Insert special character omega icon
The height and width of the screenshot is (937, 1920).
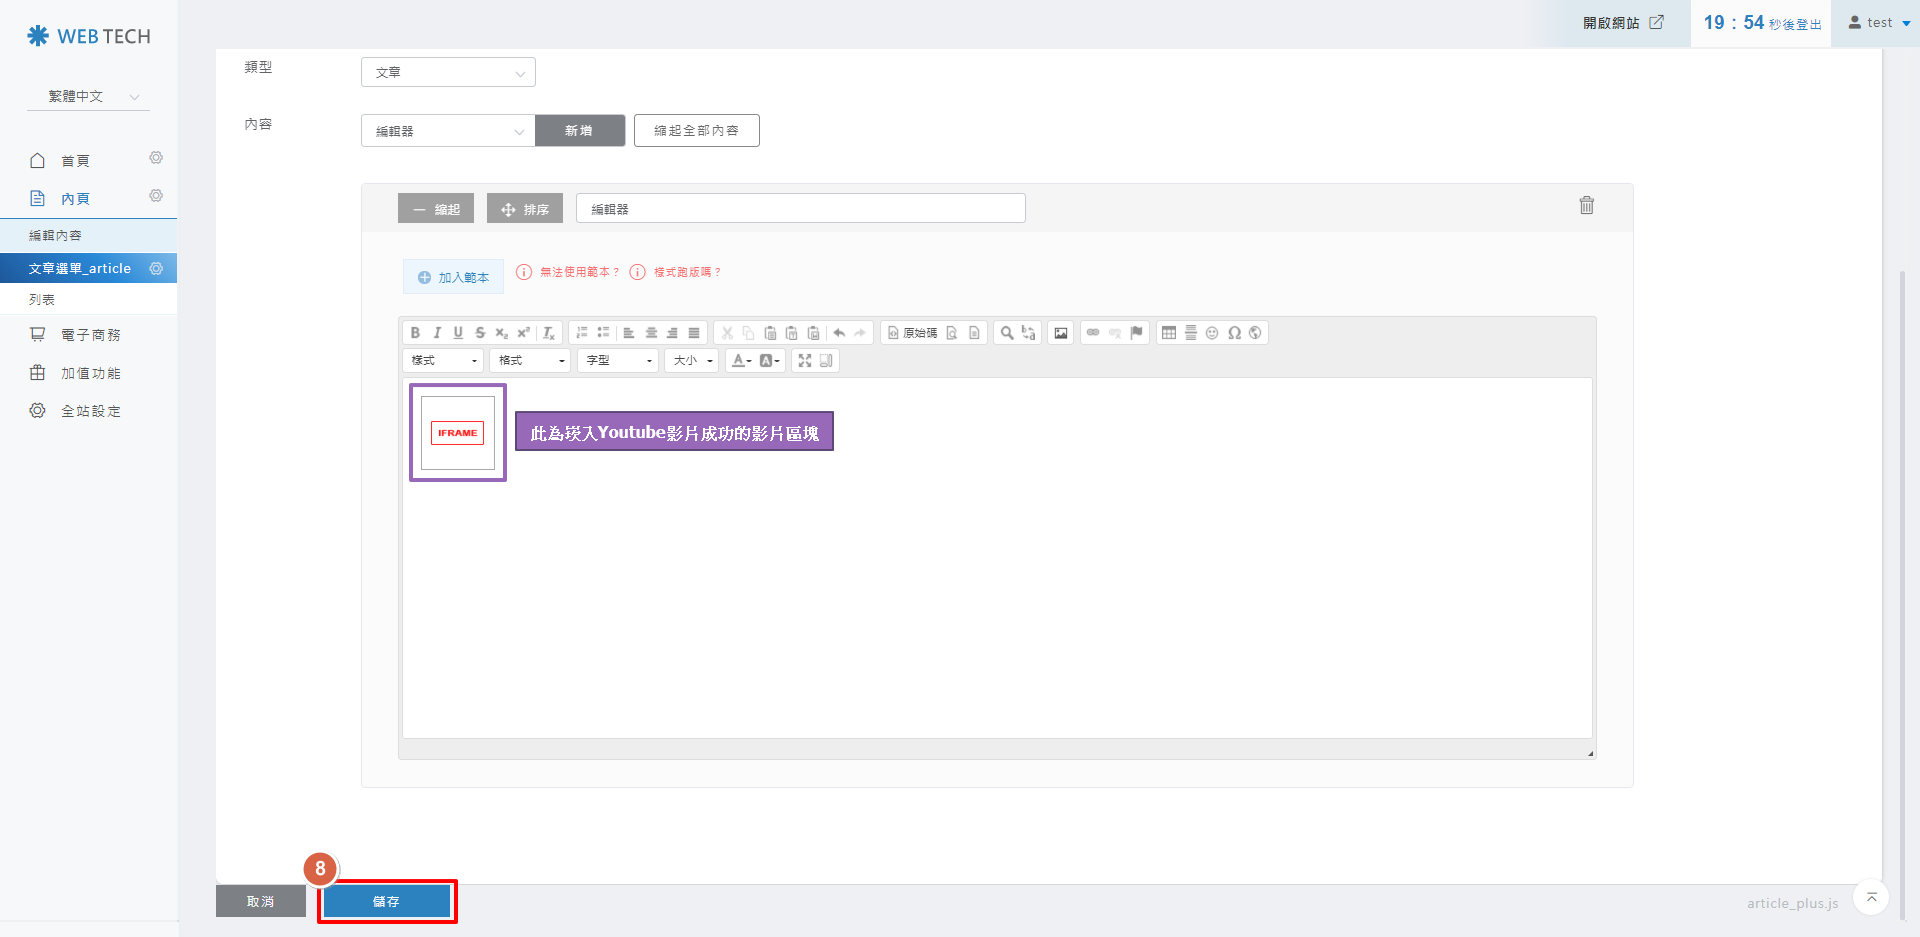tap(1234, 333)
